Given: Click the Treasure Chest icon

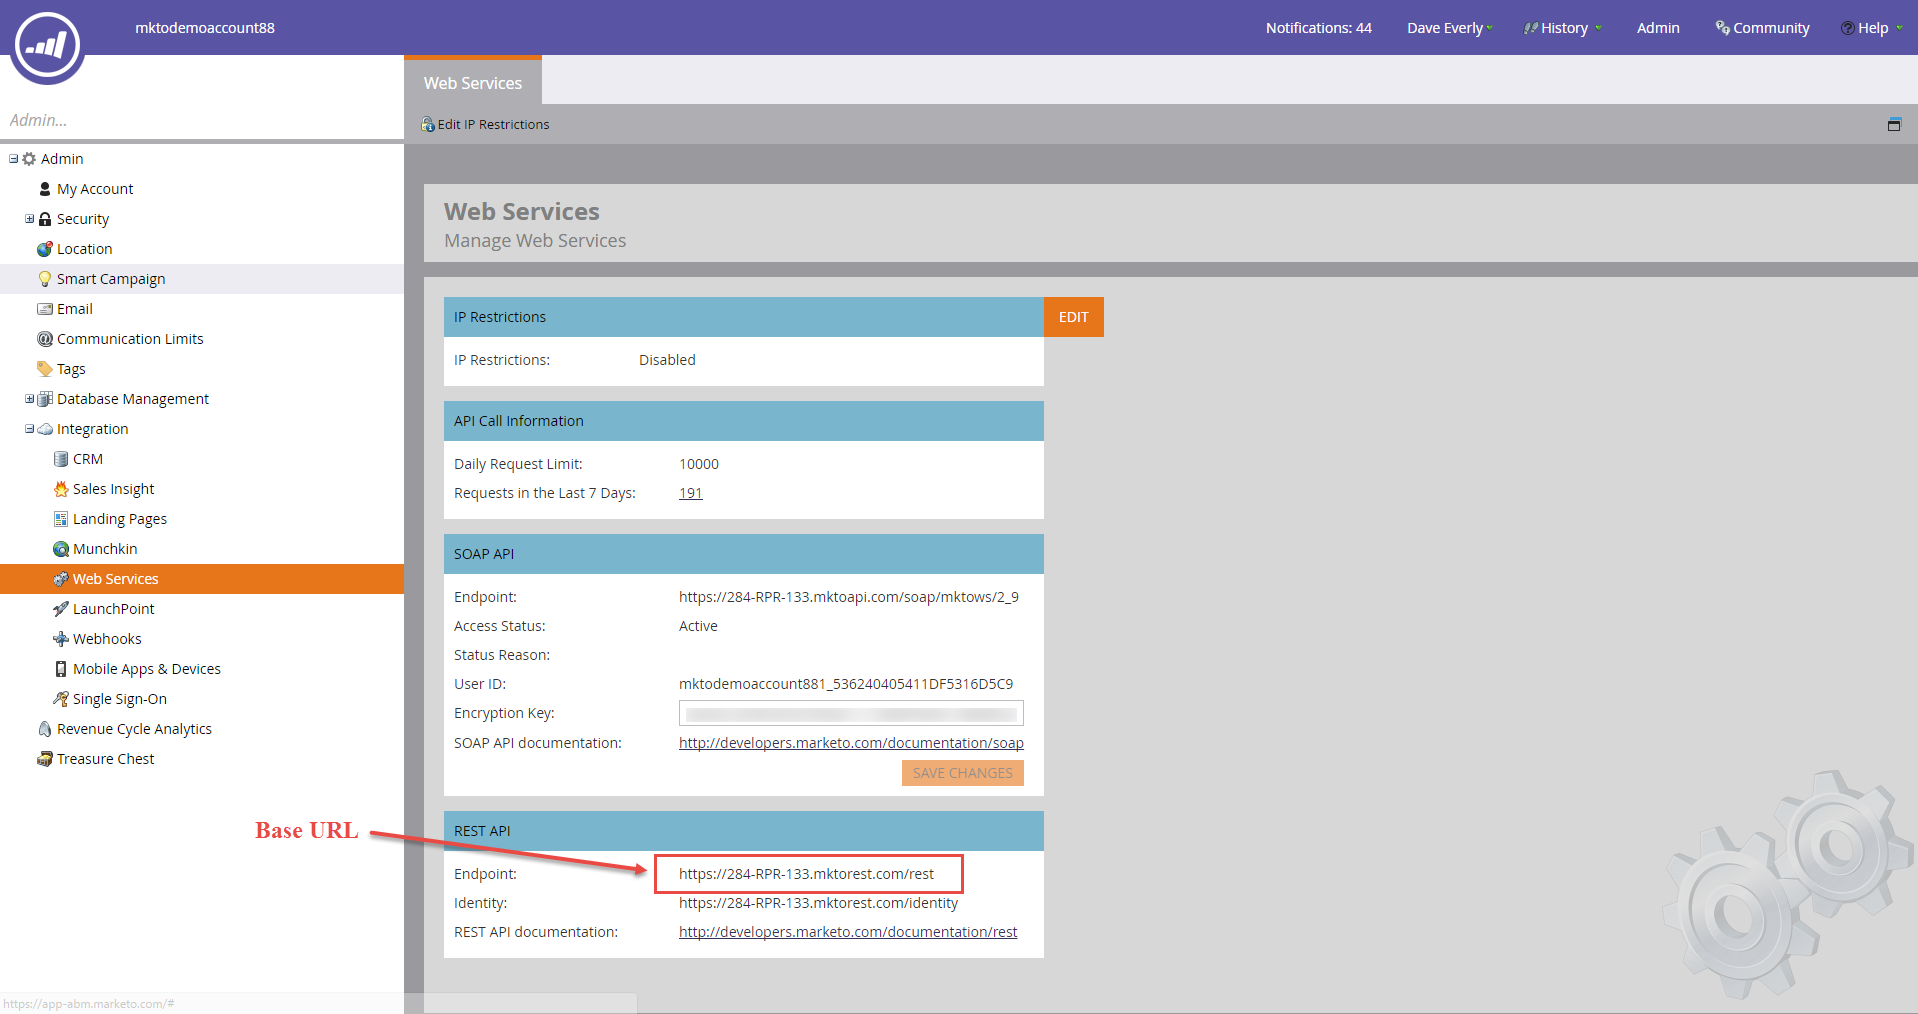Looking at the screenshot, I should 45,759.
